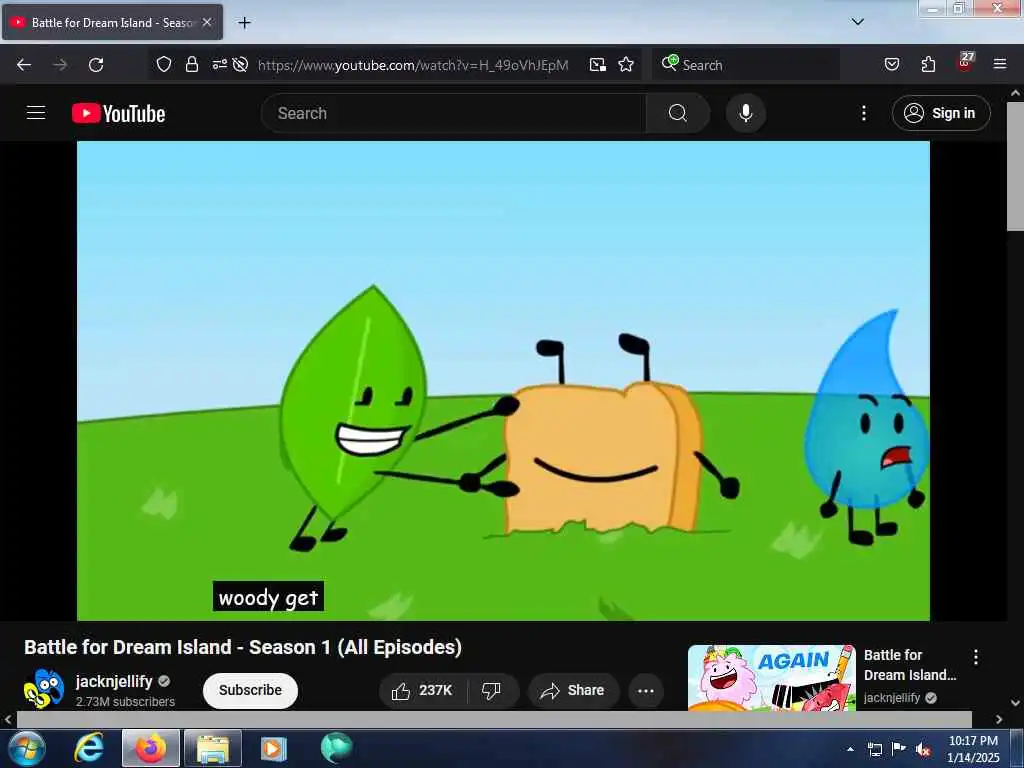The image size is (1024, 768).
Task: Go to YouTube home via the logo
Action: tap(118, 114)
